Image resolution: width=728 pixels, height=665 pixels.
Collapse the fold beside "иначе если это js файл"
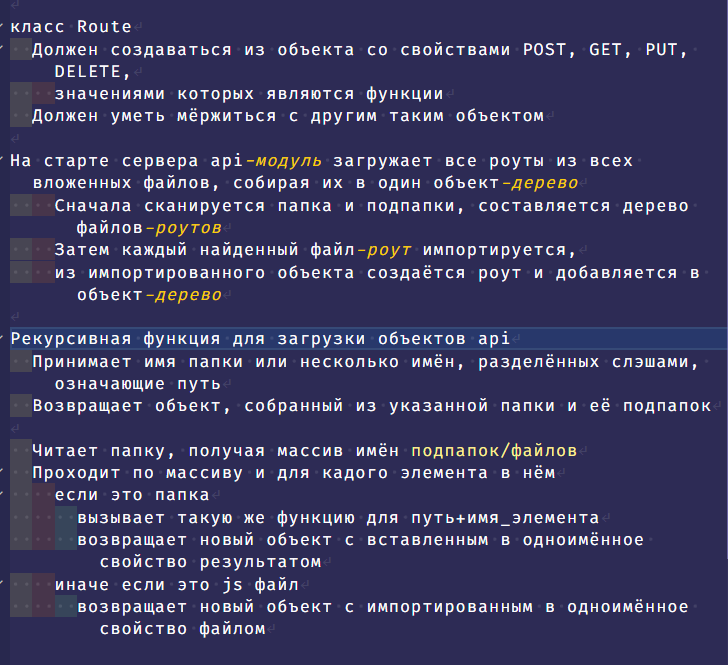point(2,584)
